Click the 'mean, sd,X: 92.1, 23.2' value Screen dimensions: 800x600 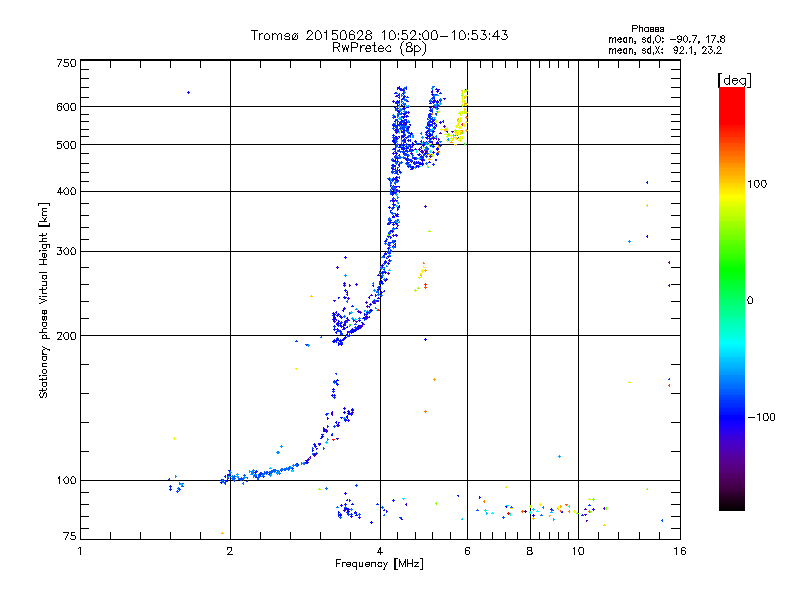click(x=665, y=50)
